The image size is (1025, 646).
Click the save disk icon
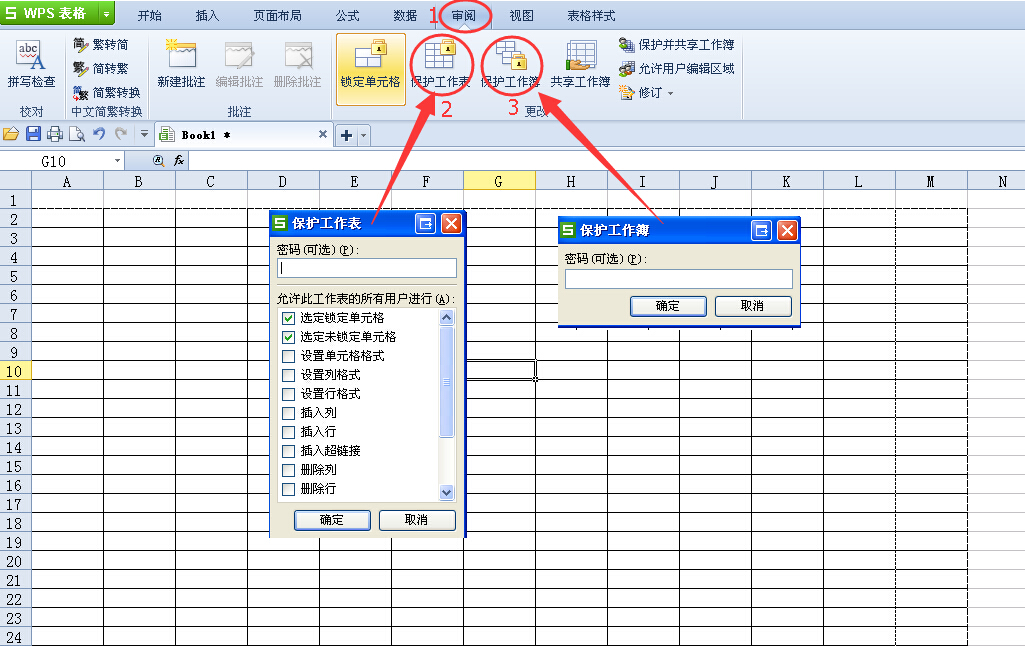(33, 134)
